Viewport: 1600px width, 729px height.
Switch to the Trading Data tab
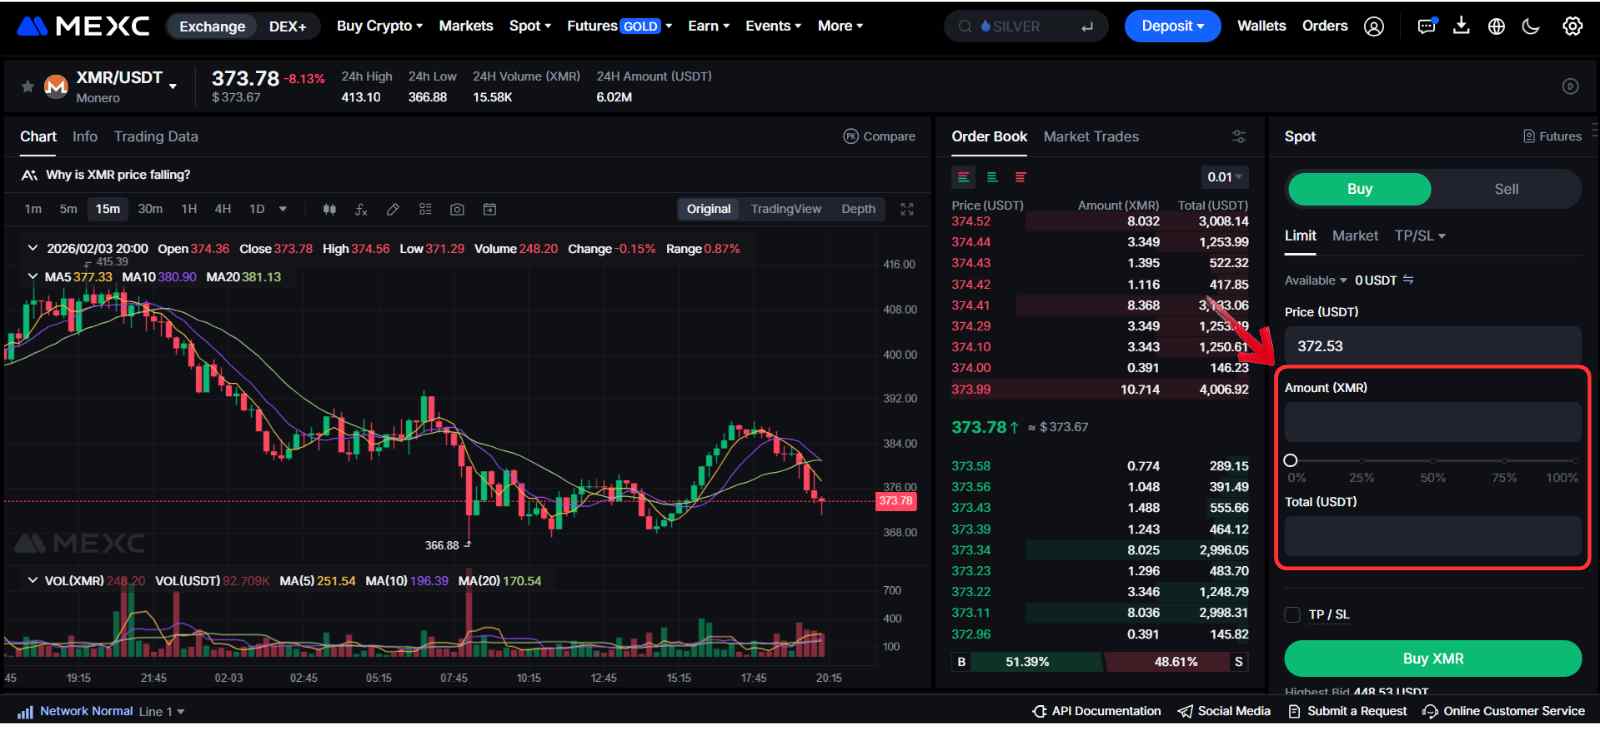pos(156,136)
